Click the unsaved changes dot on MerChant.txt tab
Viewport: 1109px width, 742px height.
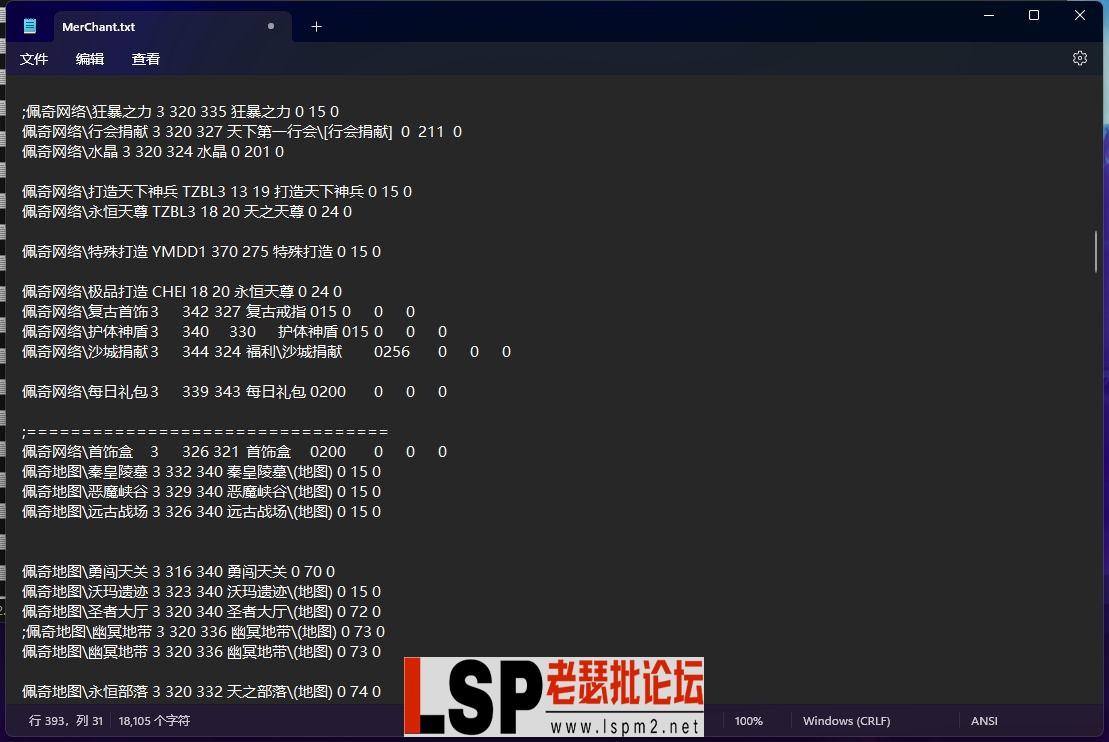(270, 26)
